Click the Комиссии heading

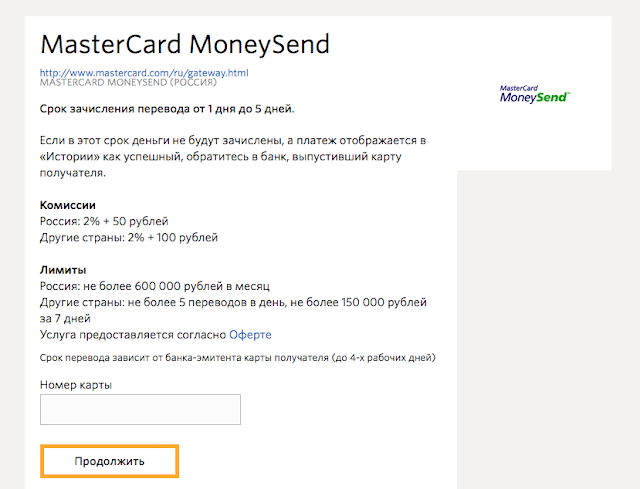(68, 205)
